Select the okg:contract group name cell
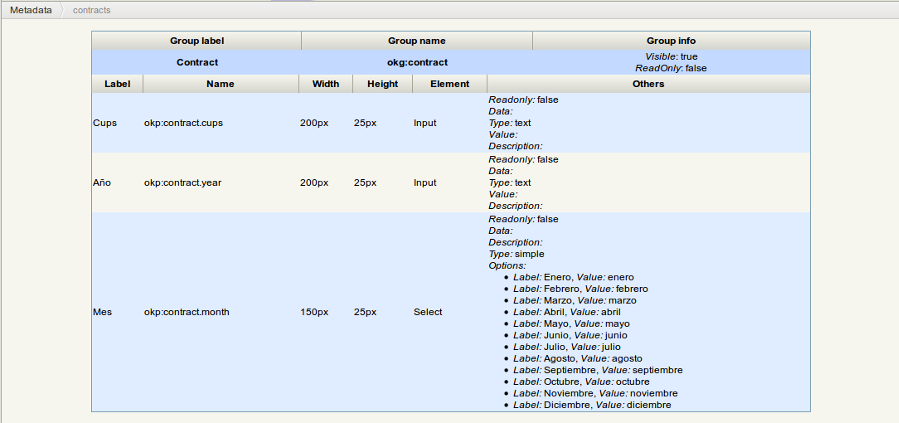Viewport: 899px width, 423px height. tap(417, 62)
